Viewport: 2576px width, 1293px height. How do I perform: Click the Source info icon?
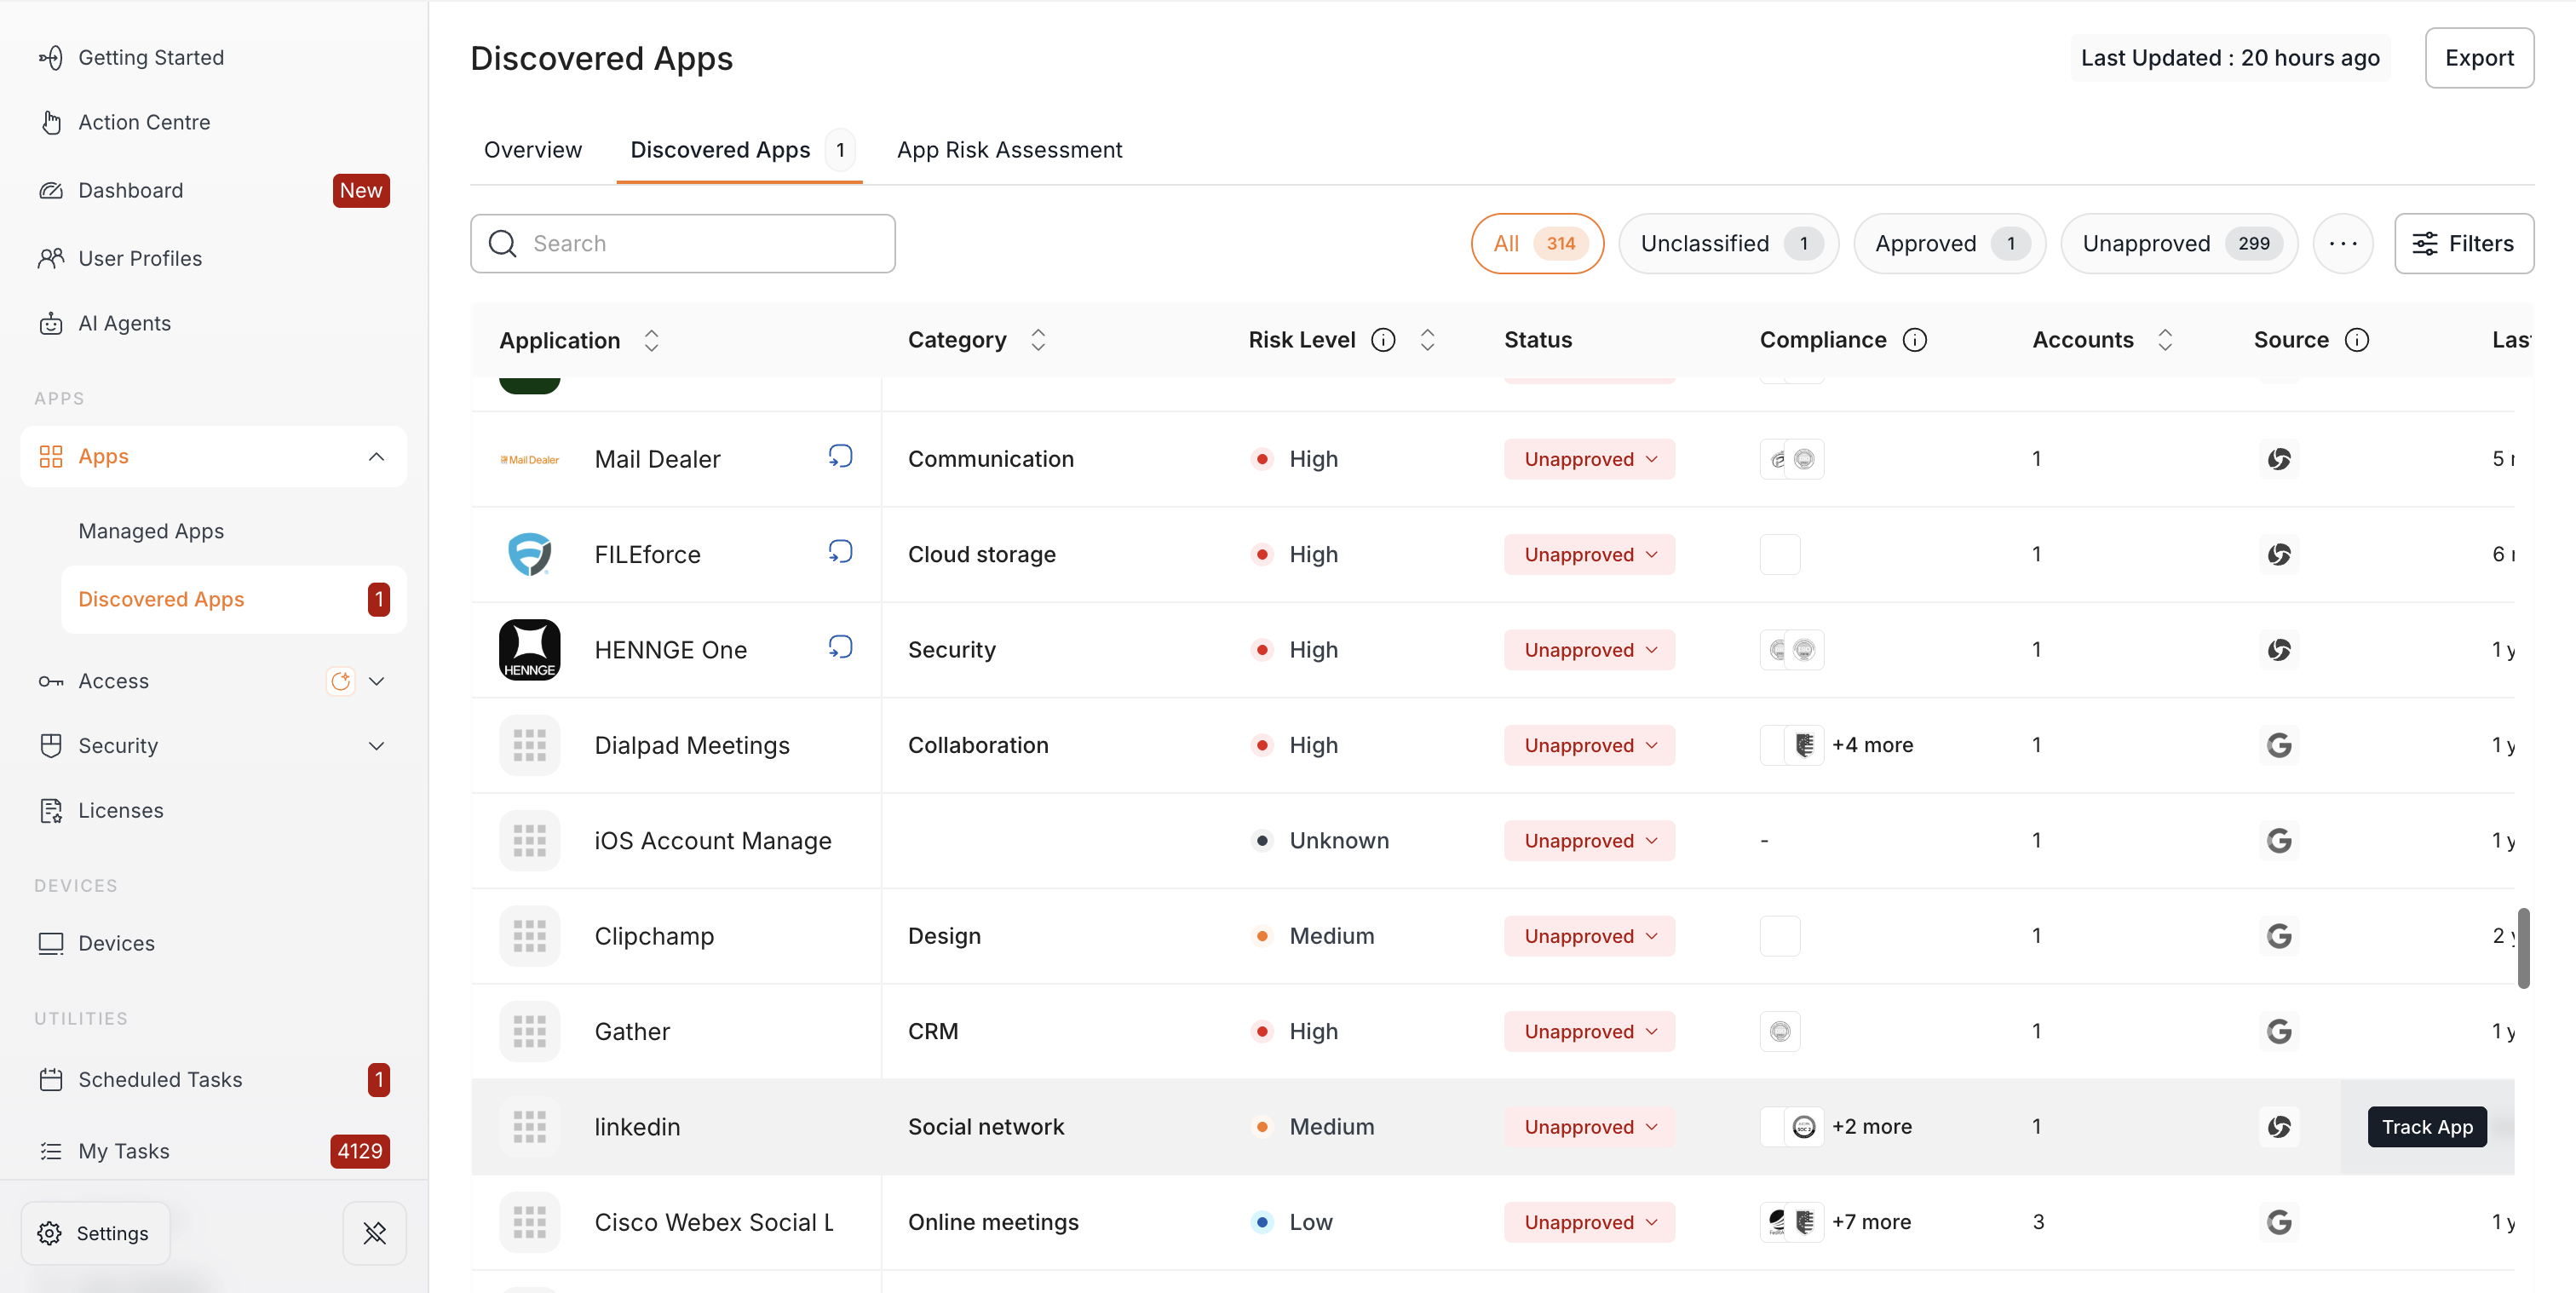(x=2357, y=340)
